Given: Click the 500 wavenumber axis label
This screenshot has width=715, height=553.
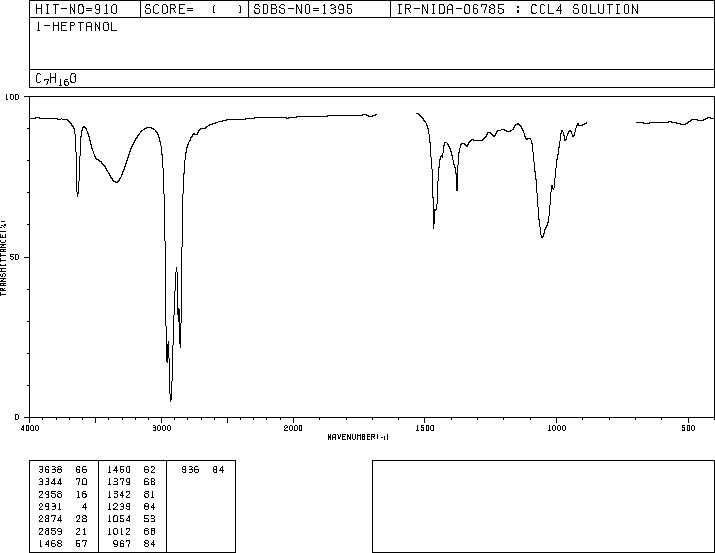Looking at the screenshot, I should pyautogui.click(x=688, y=428).
